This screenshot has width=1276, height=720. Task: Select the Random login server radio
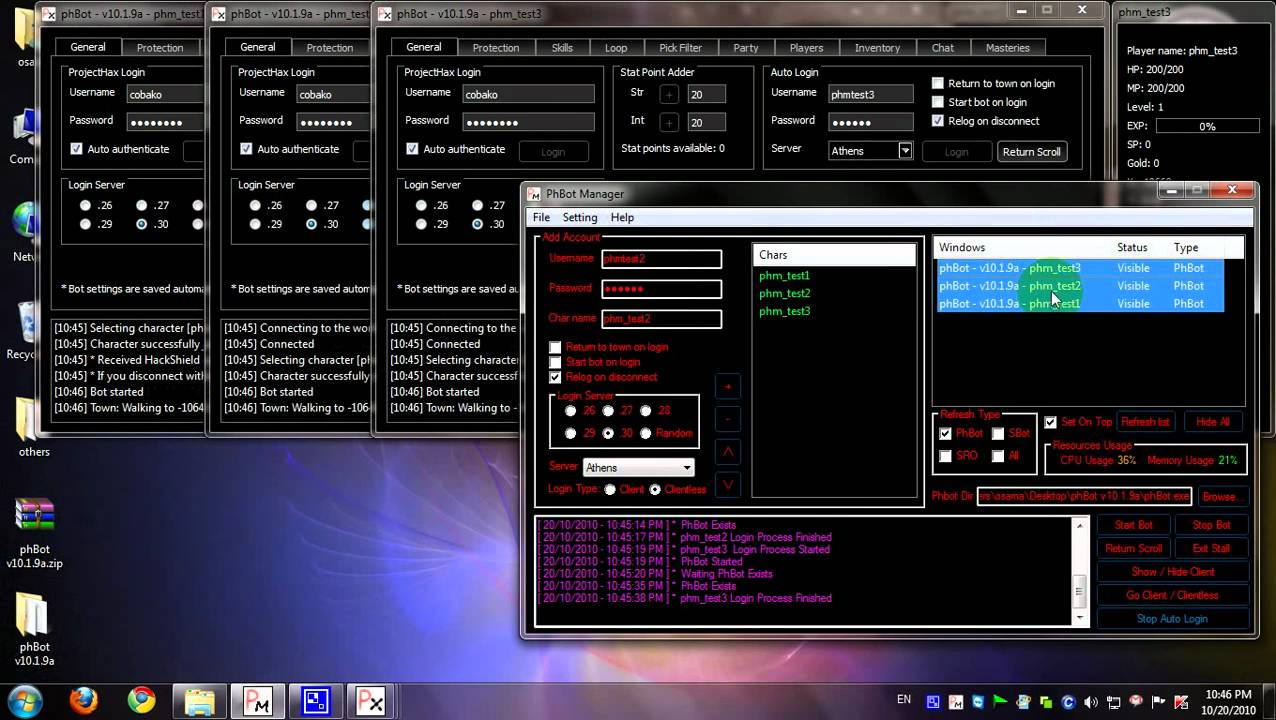click(x=645, y=433)
